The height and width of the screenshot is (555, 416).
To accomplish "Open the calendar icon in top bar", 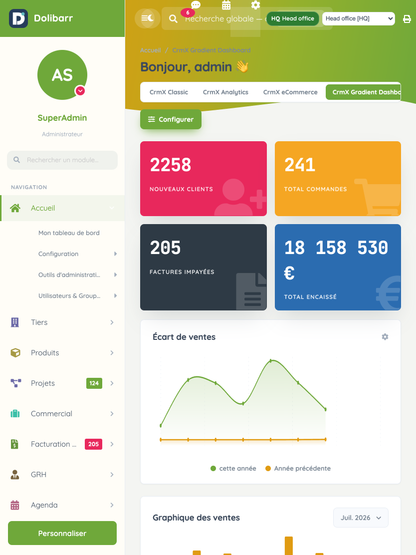I will point(226,5).
